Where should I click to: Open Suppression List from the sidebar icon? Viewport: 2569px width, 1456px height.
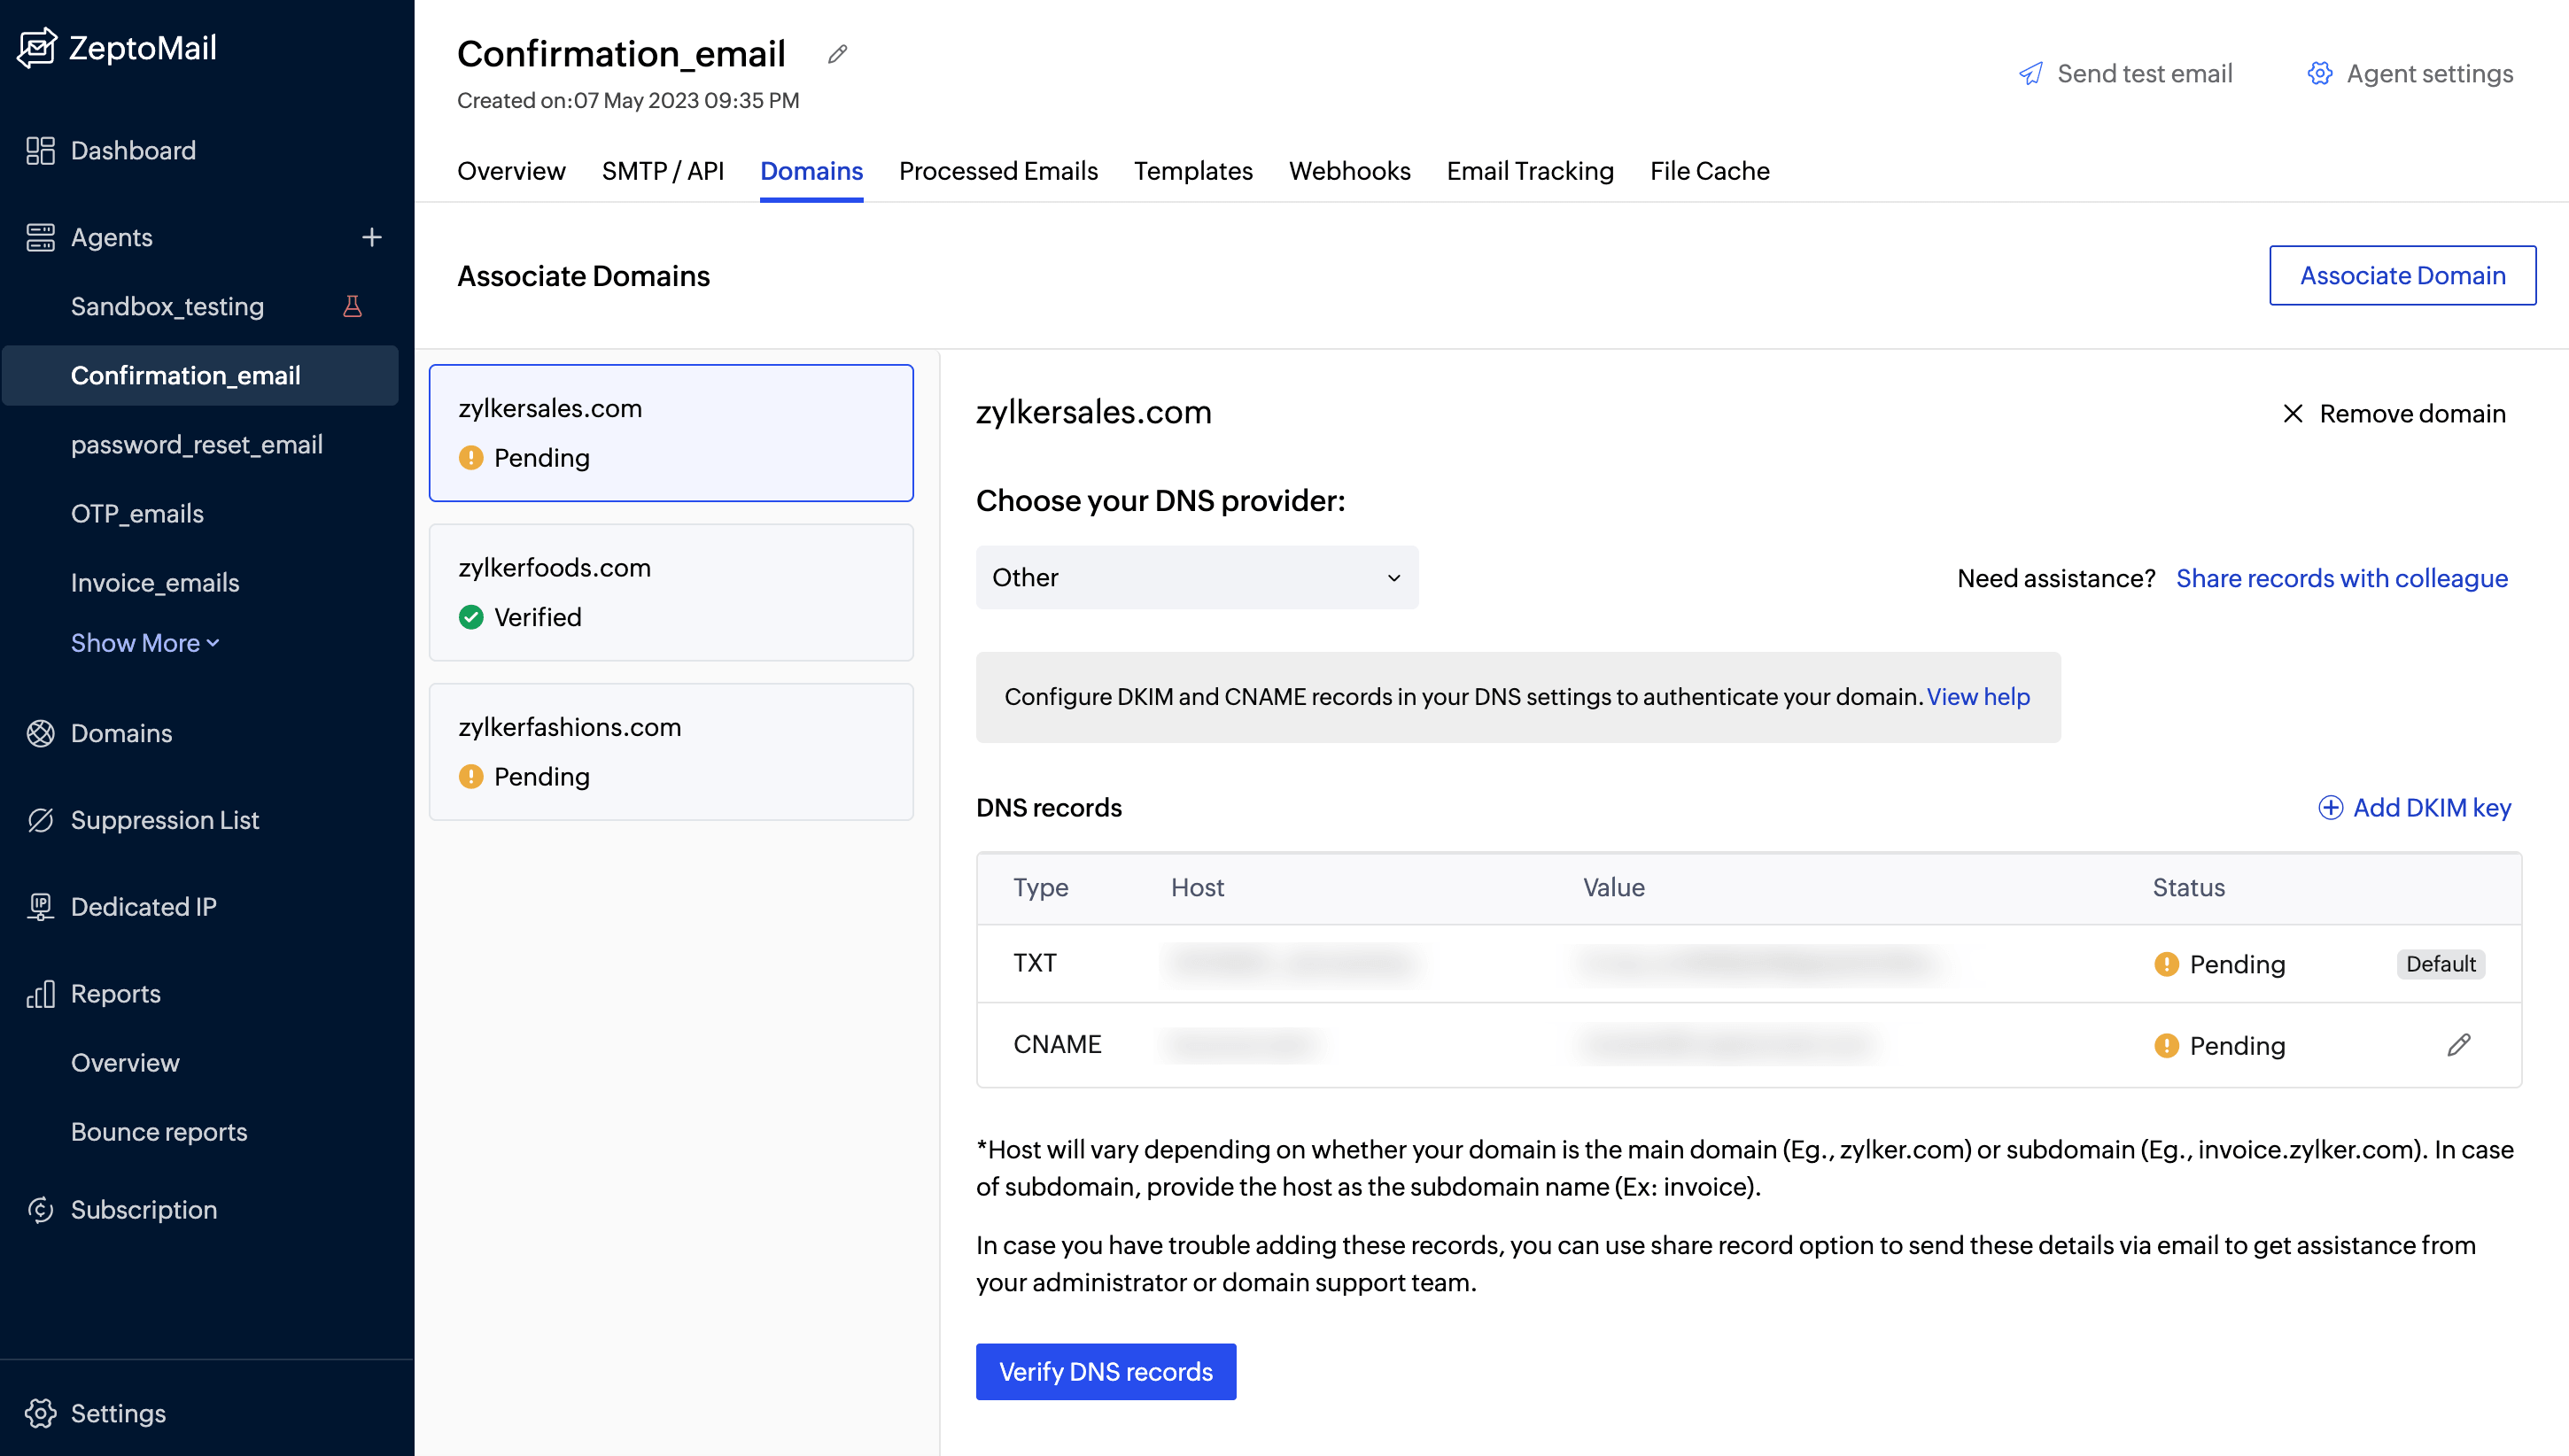[x=40, y=820]
